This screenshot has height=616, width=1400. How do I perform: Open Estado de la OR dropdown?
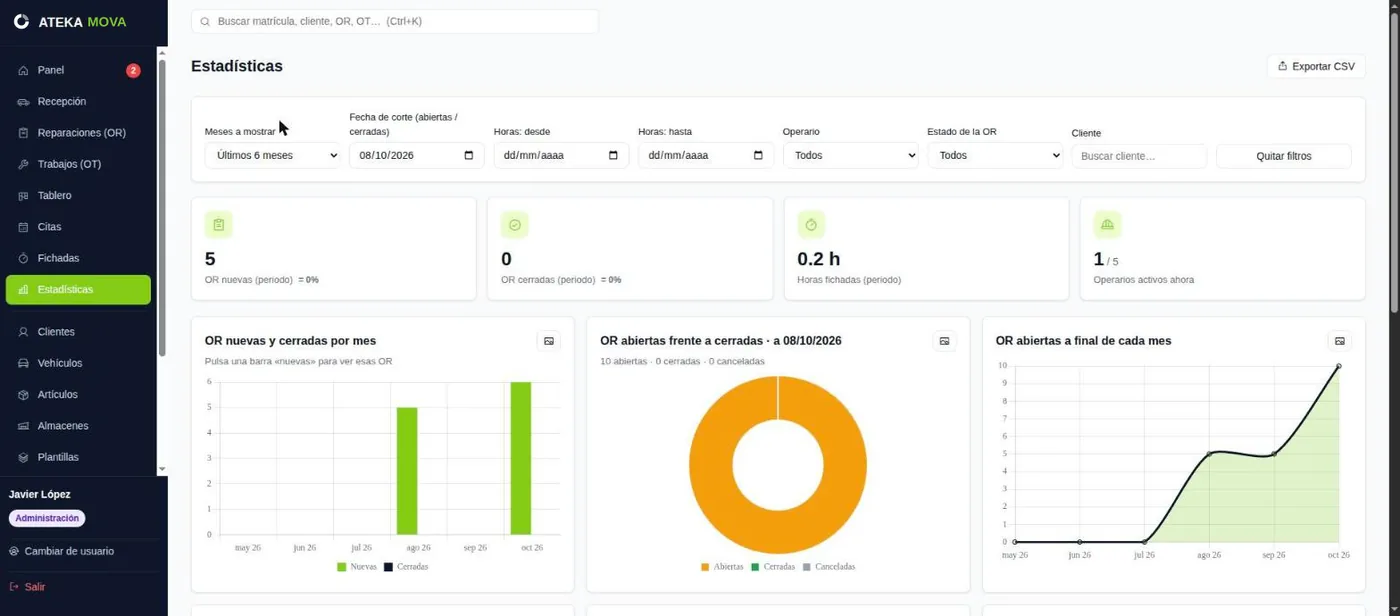995,155
